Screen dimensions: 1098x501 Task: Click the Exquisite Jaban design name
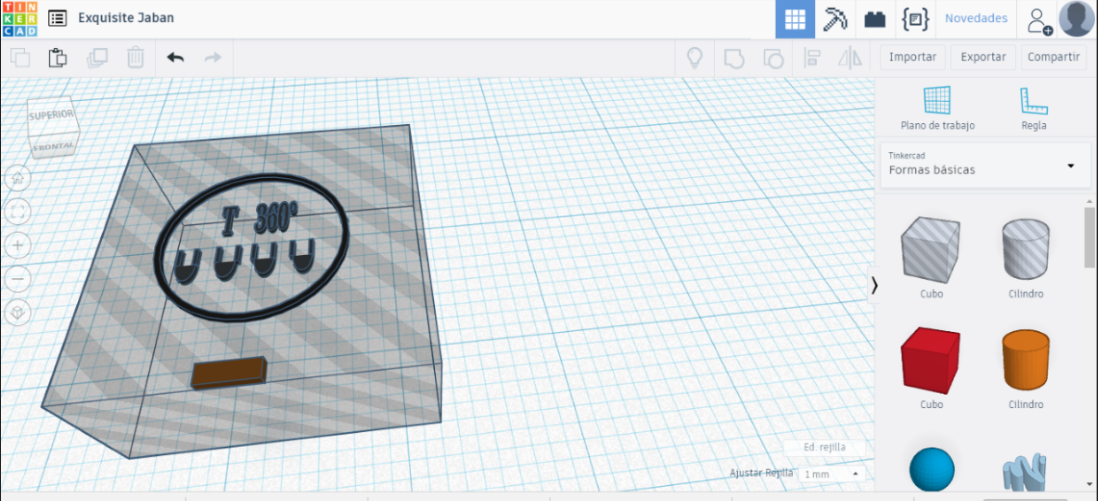[126, 18]
